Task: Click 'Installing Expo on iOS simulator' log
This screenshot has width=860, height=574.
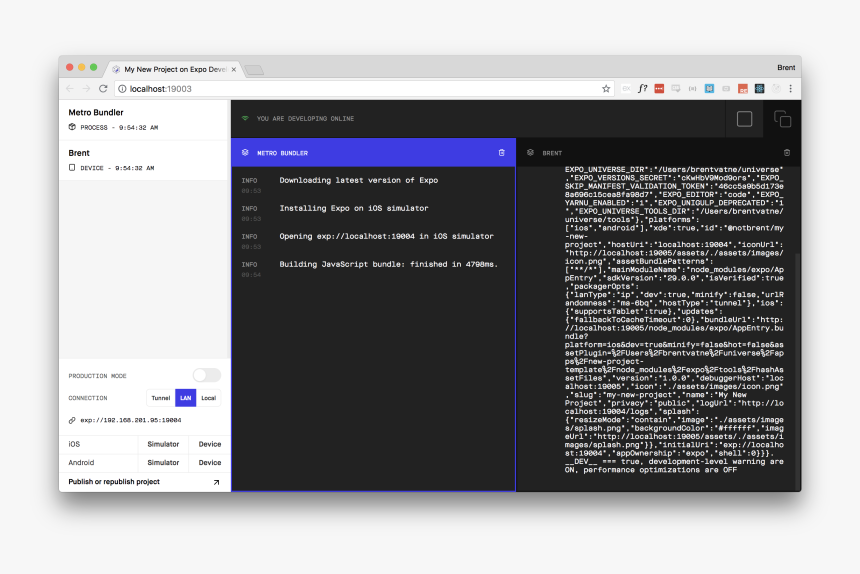Action: tap(354, 208)
